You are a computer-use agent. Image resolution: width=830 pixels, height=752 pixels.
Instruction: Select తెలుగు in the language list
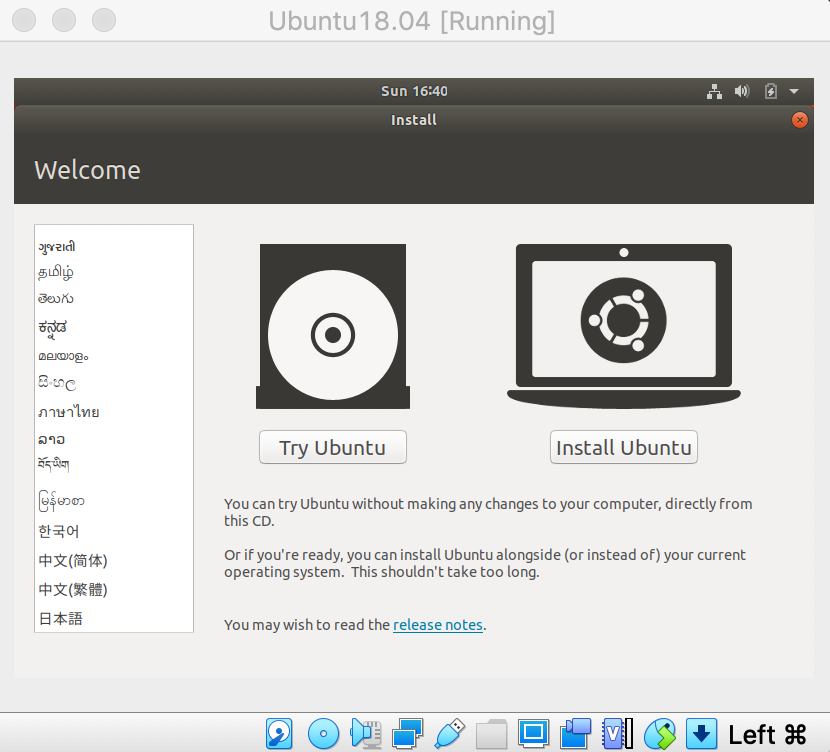tap(114, 299)
